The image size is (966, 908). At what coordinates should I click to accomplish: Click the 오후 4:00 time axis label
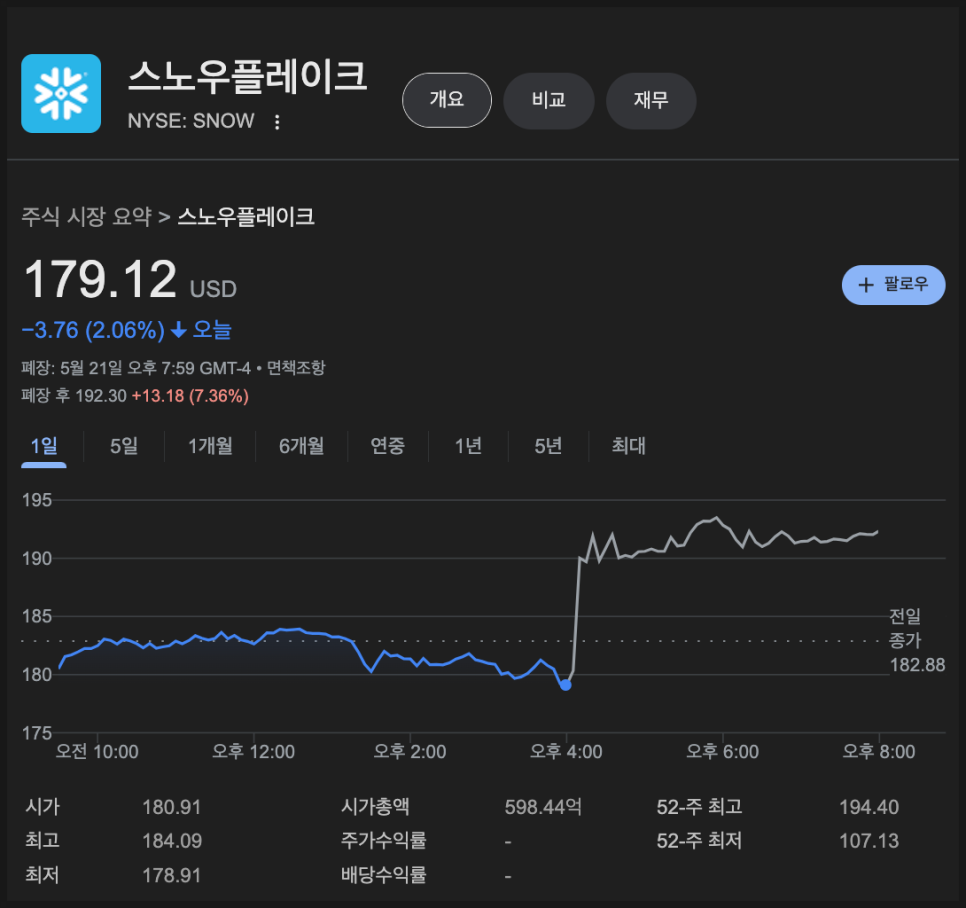click(566, 752)
